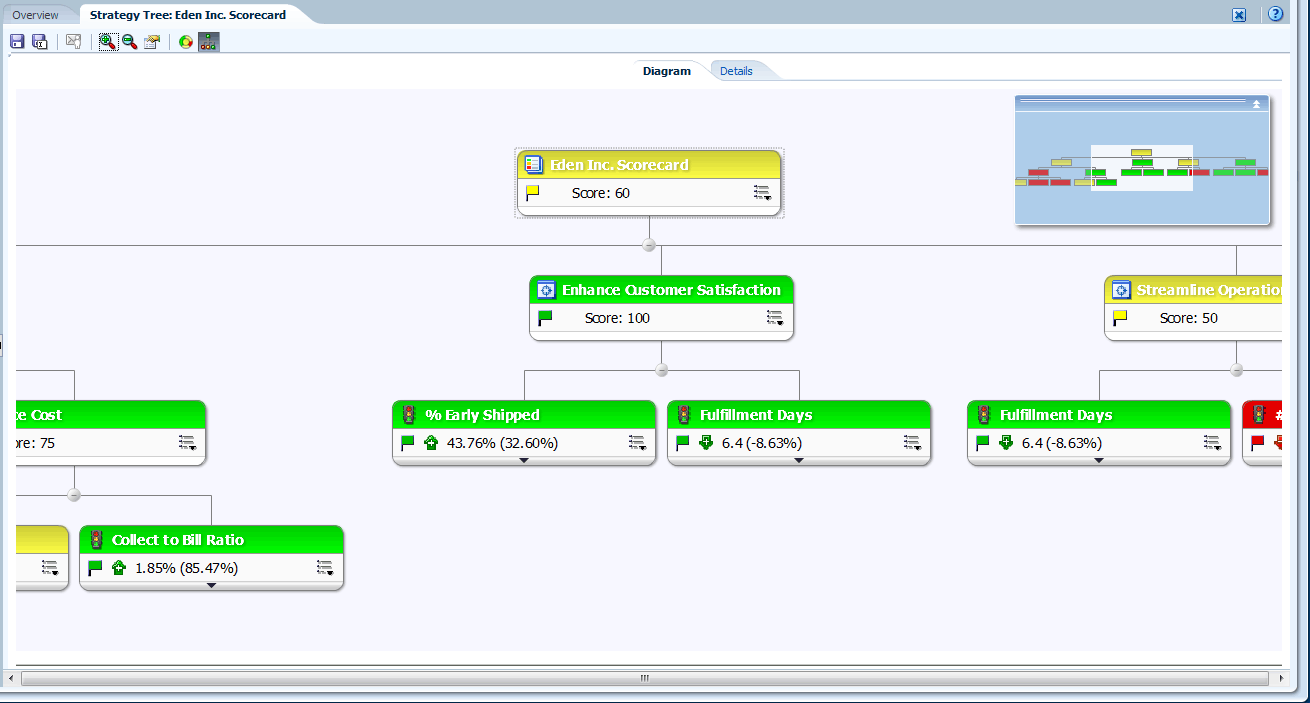Switch to the wheel type diagram view
This screenshot has width=1310, height=703.
point(186,41)
